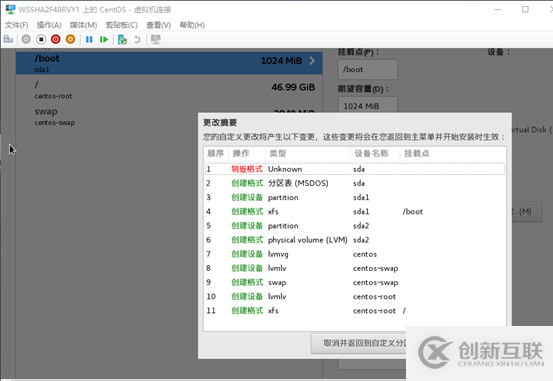The image size is (553, 381).
Task: Pause the virtual machine
Action: coord(89,40)
